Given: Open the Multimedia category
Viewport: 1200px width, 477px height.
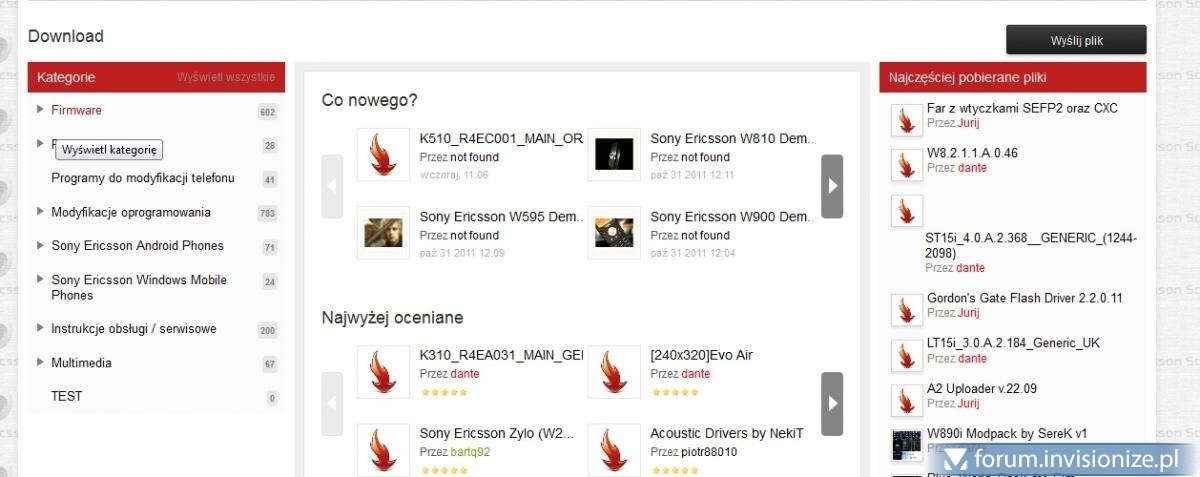Looking at the screenshot, I should [81, 363].
